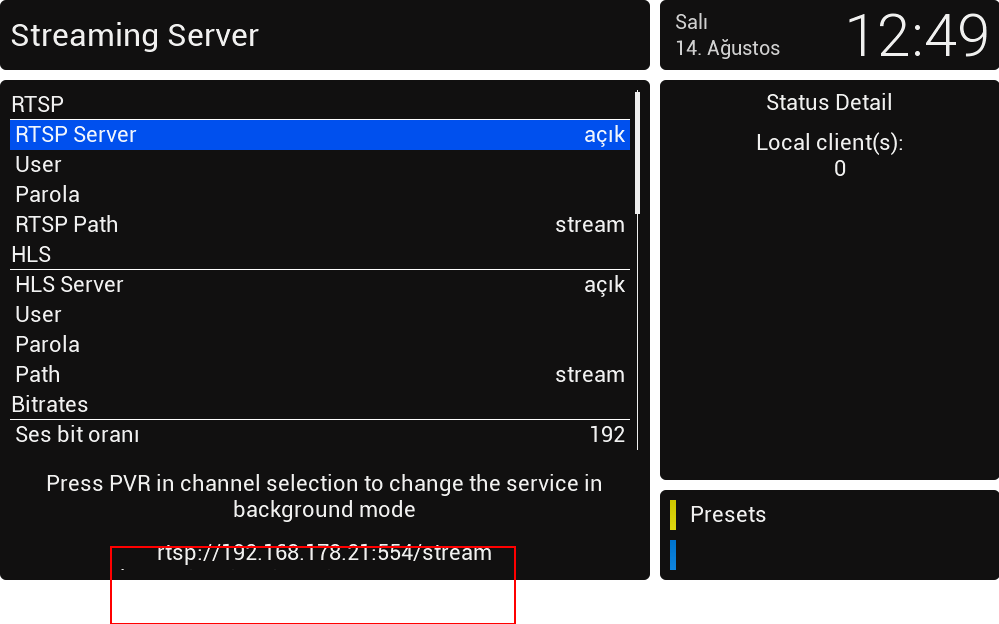This screenshot has height=624, width=999.
Task: Click the rtsp://192.168.178.21:554/stream address
Action: [x=324, y=553]
